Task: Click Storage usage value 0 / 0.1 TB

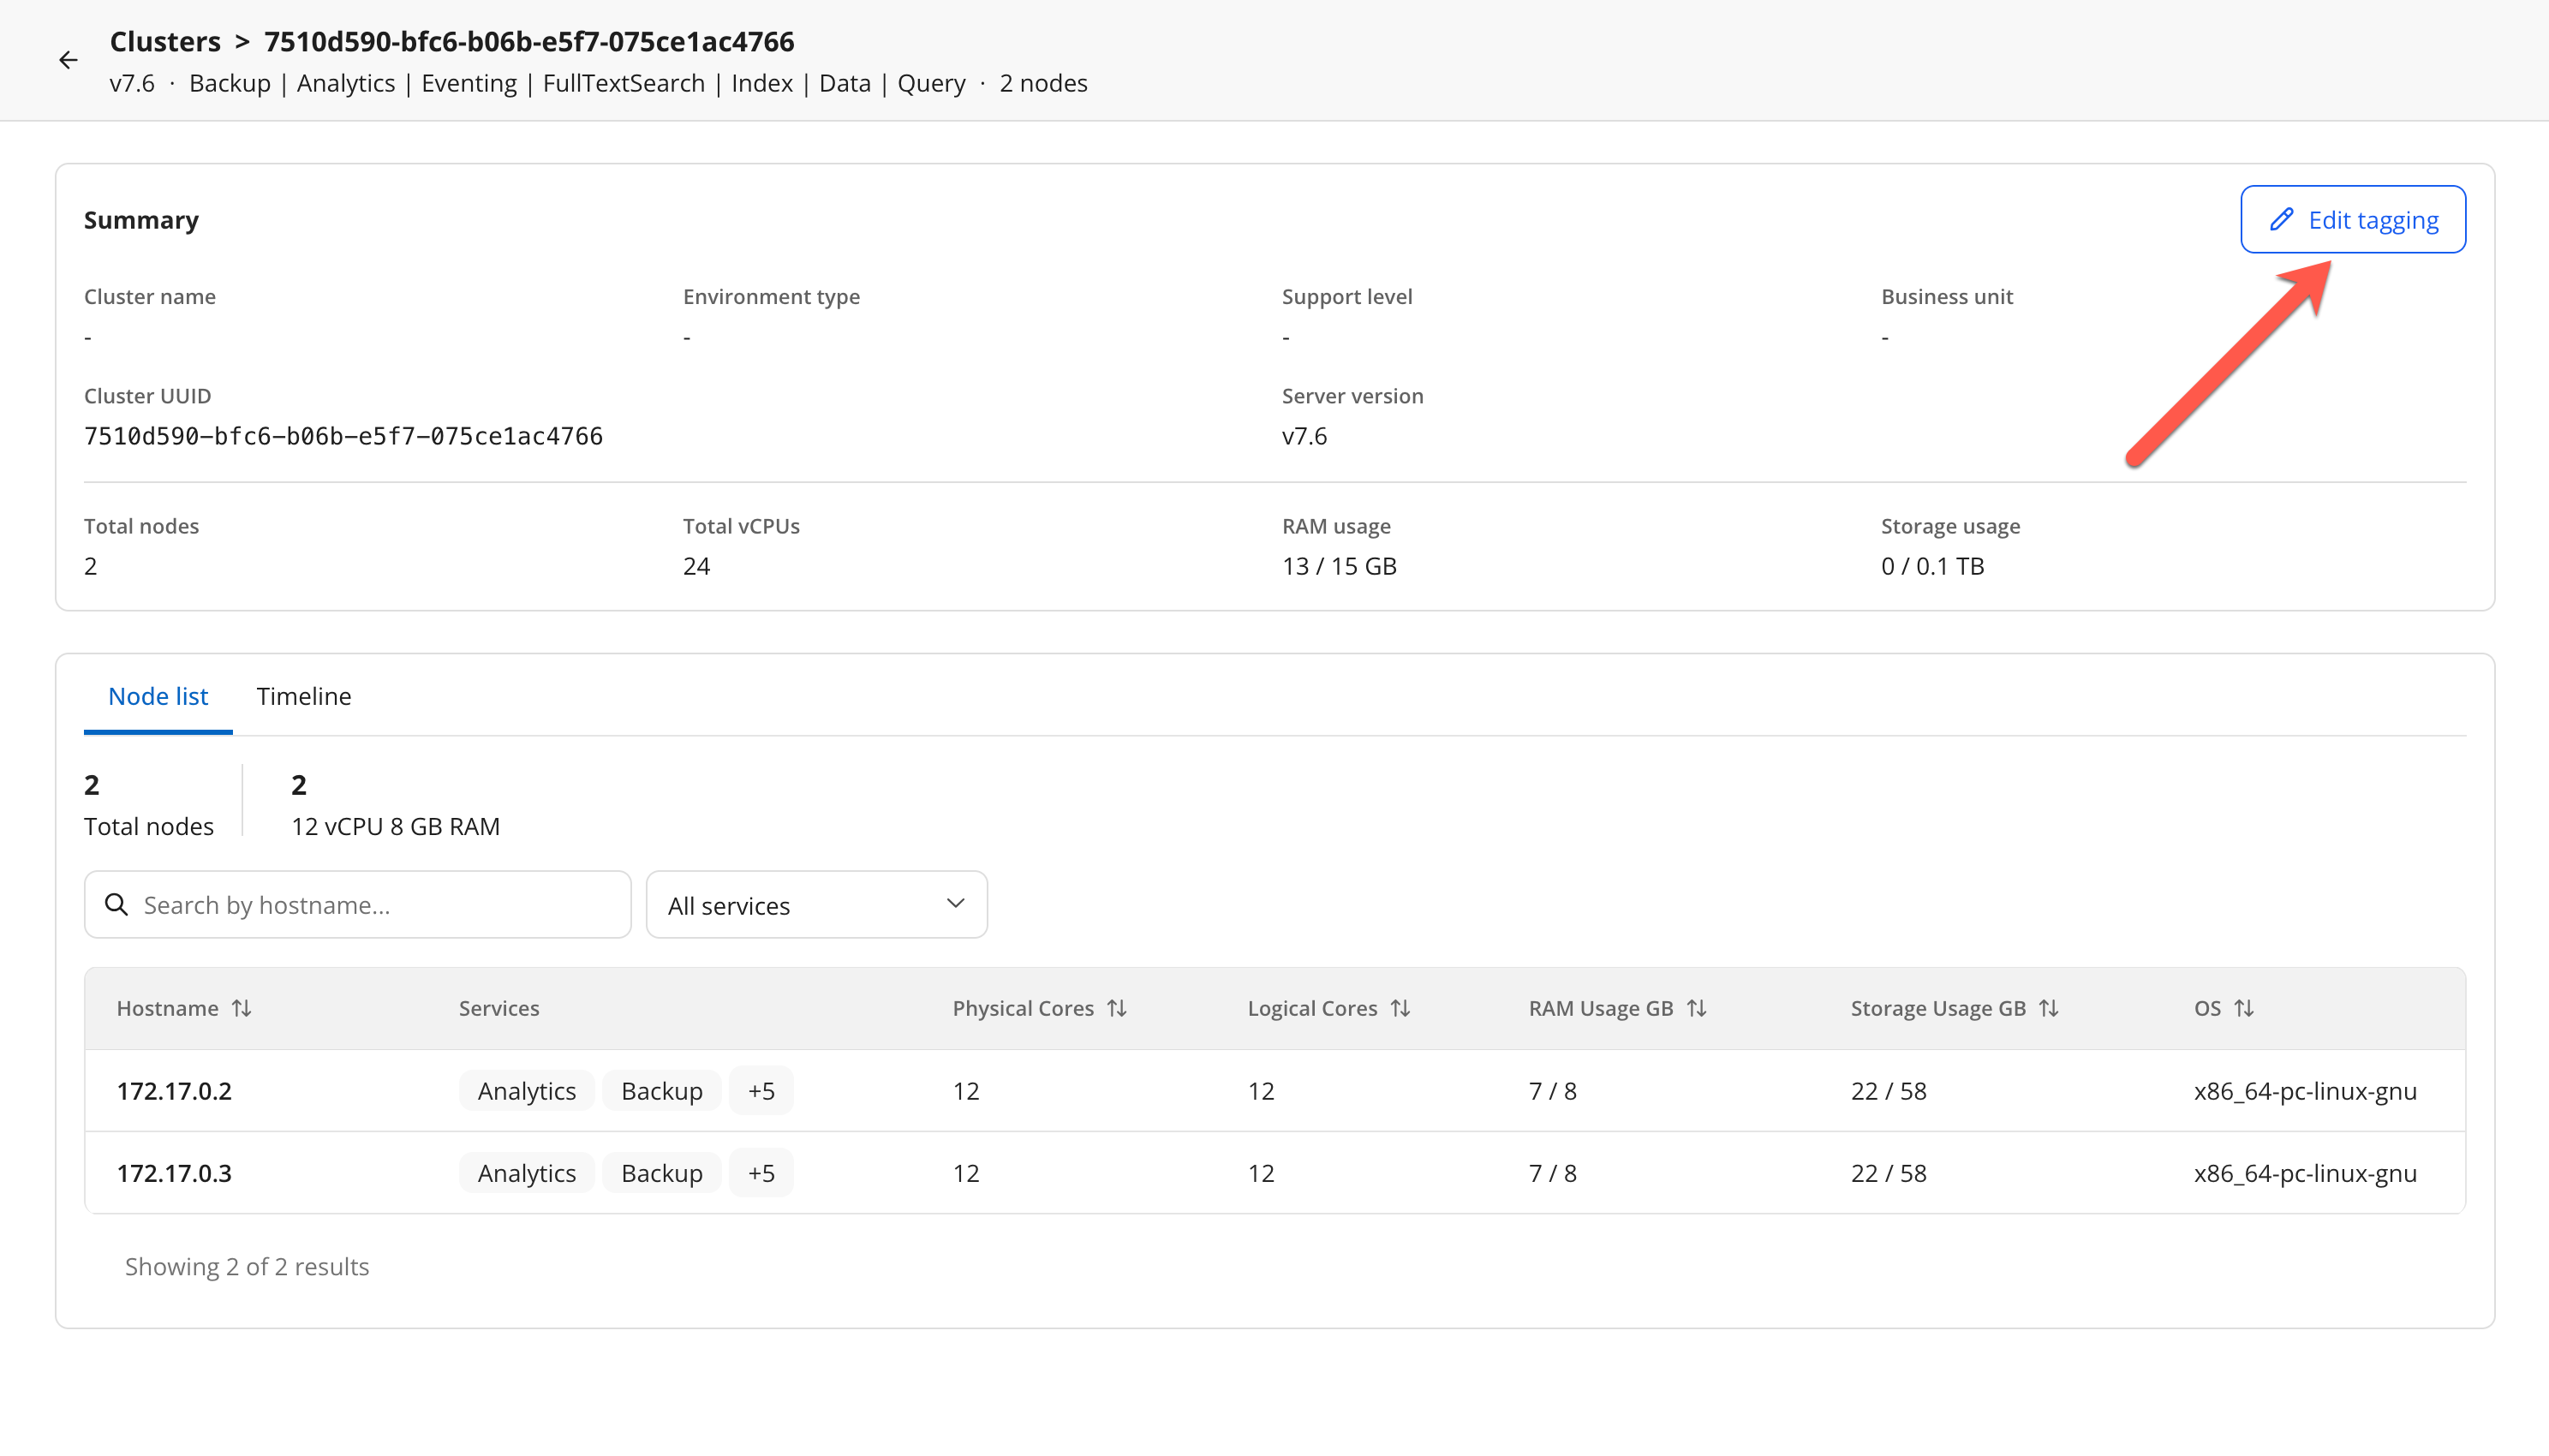Action: click(1932, 566)
